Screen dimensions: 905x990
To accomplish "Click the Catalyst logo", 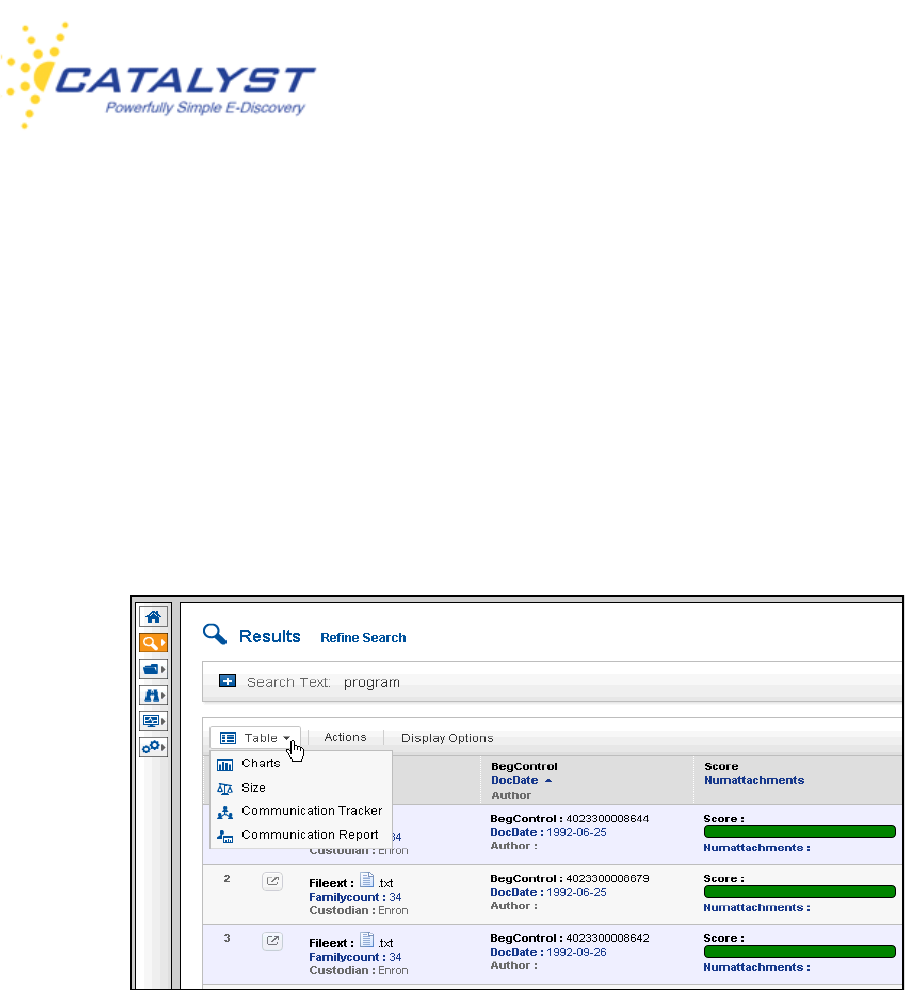I will click(158, 76).
